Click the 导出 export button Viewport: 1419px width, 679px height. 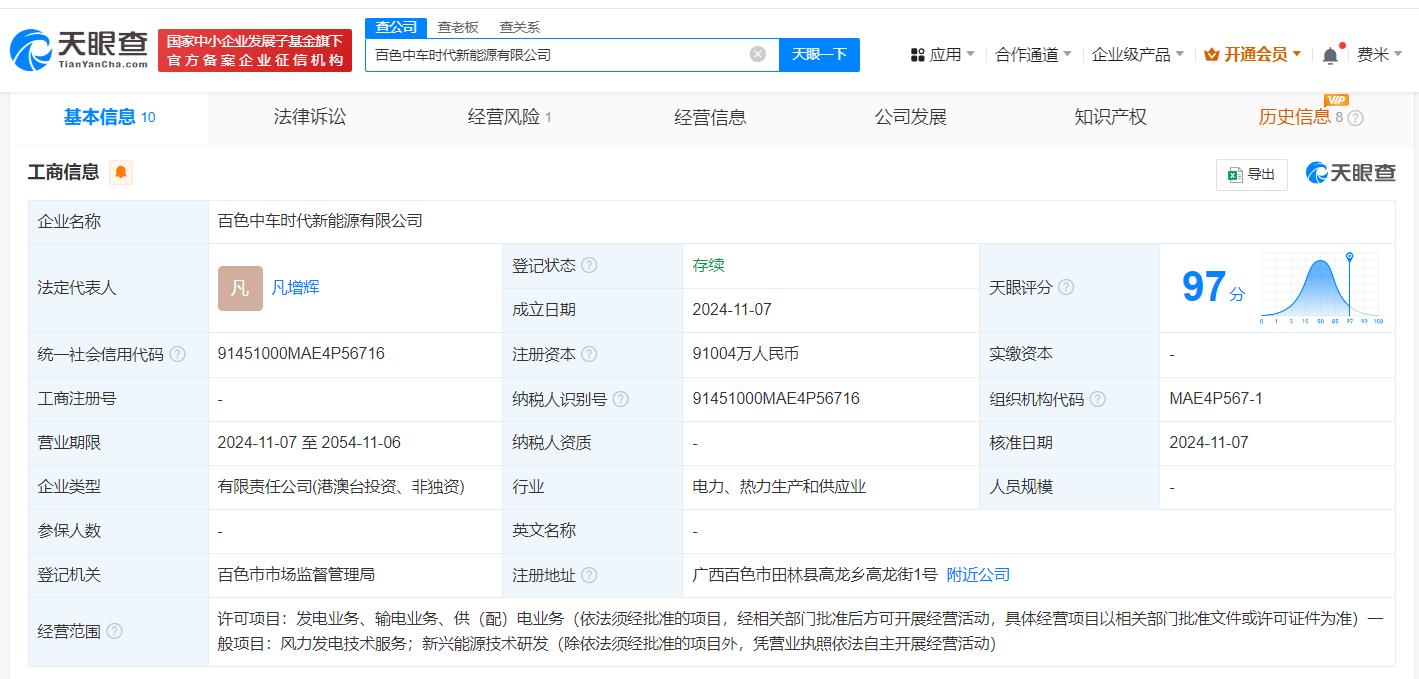coord(1251,174)
